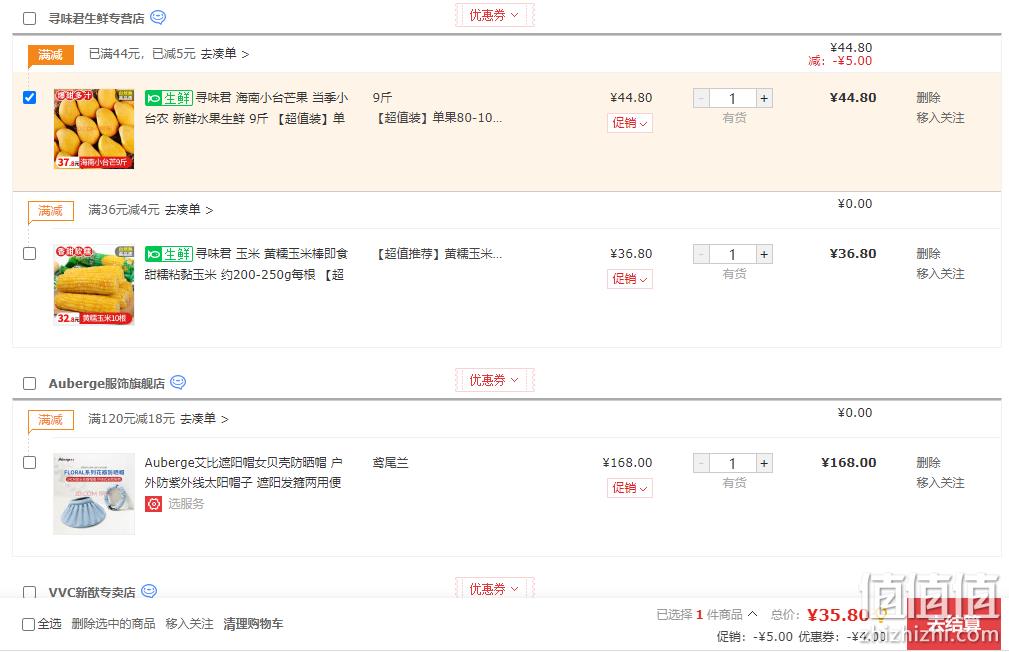Click 清理购物车 in the bottom bar

(x=253, y=624)
